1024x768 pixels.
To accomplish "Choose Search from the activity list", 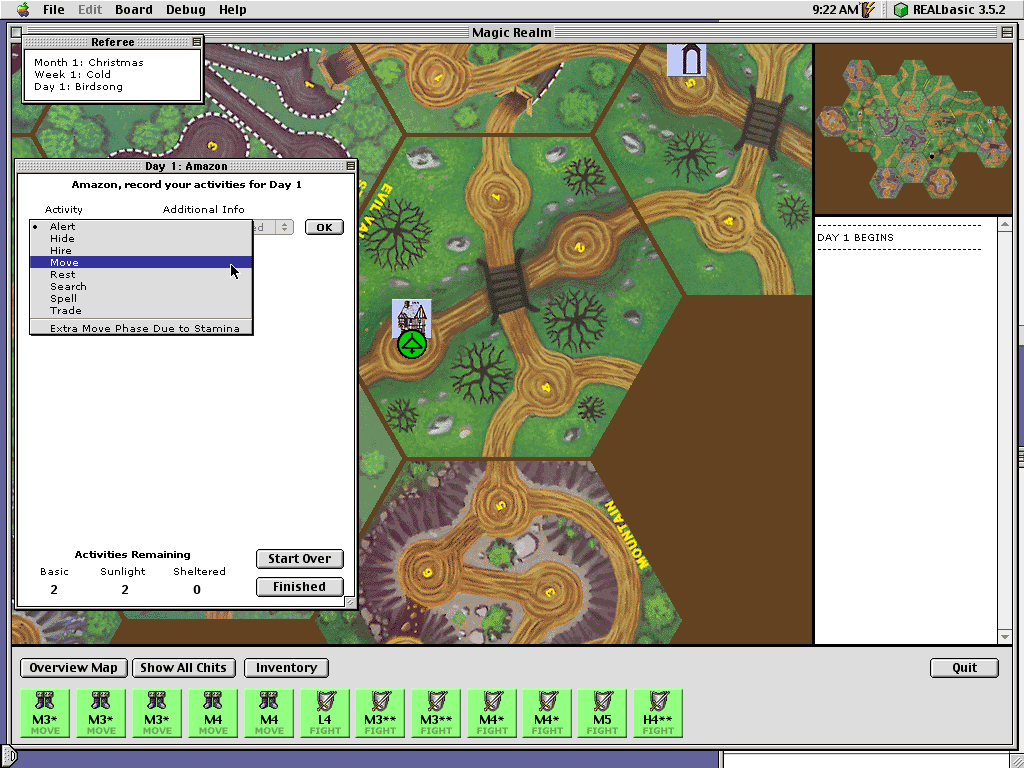I will tap(141, 287).
